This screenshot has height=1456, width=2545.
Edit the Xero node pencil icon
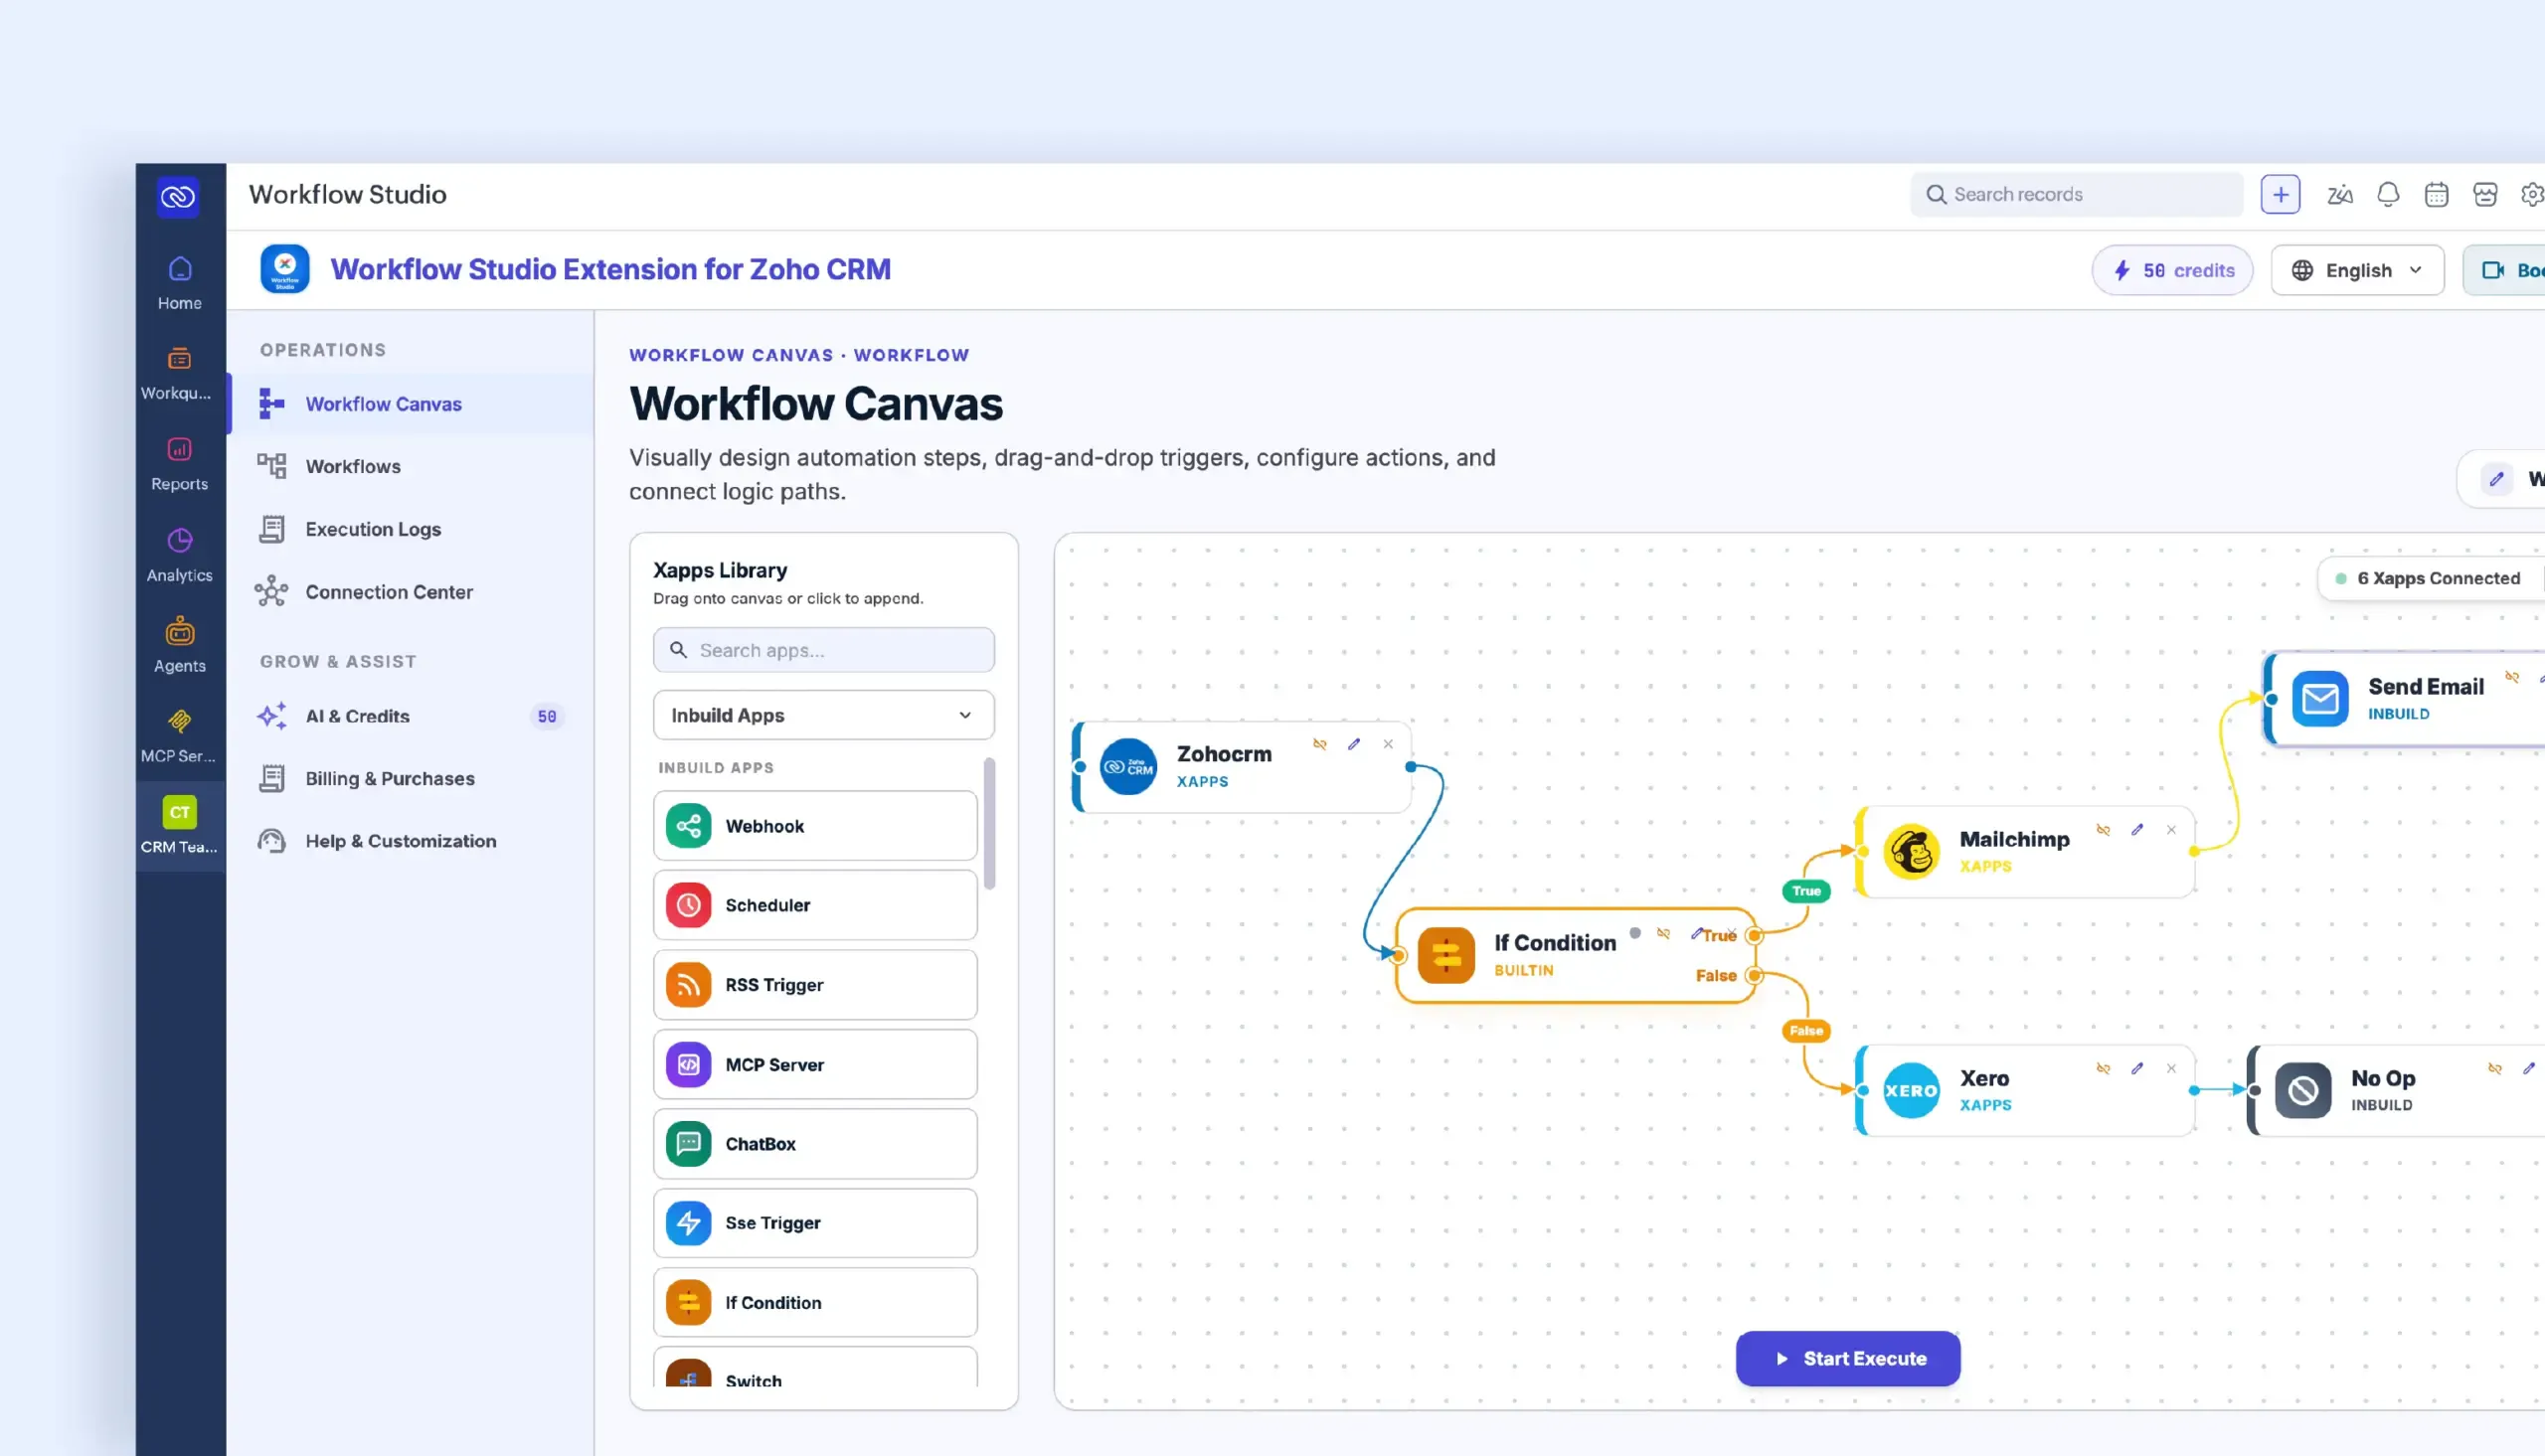(2137, 1068)
